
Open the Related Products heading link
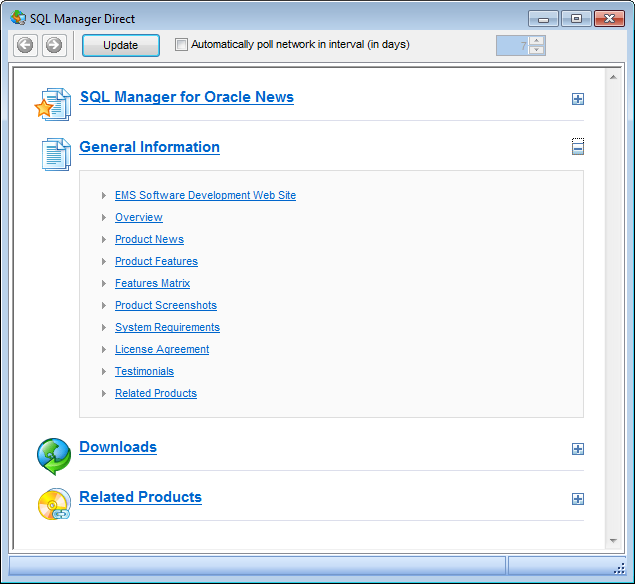(141, 497)
